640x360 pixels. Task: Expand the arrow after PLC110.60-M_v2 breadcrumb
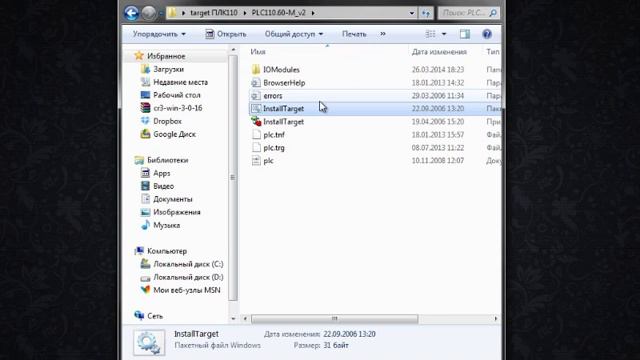click(313, 13)
